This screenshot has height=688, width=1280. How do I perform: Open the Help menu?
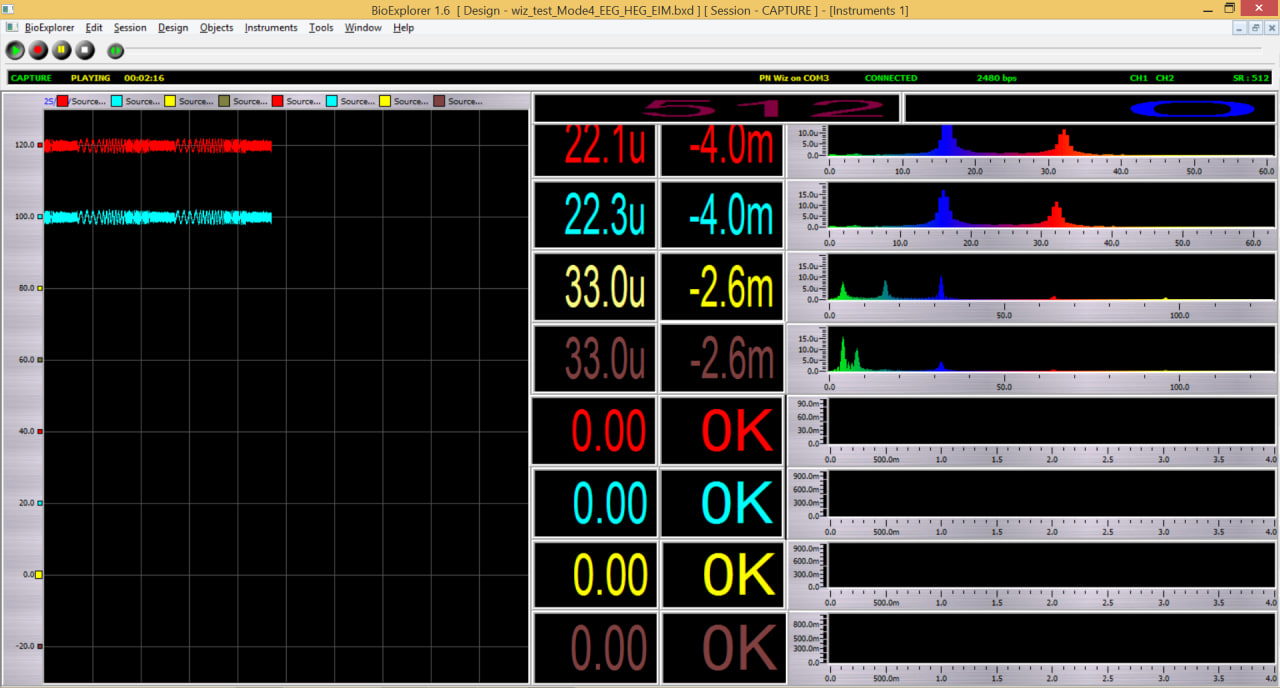403,28
